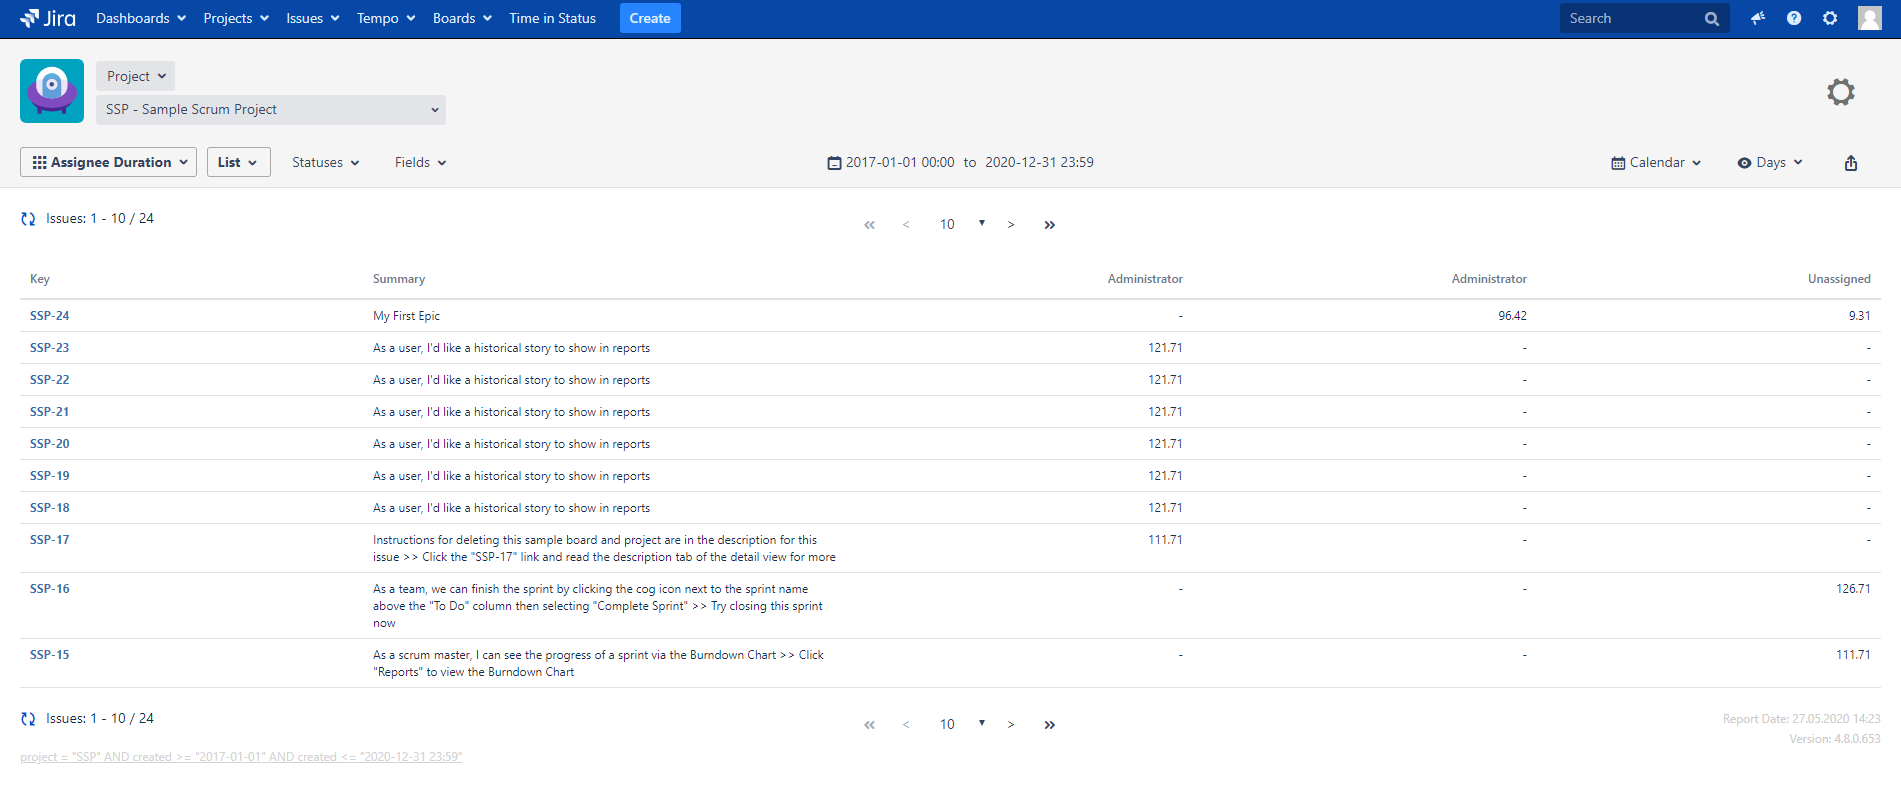
Task: Open the Tempo menu
Action: tap(385, 18)
